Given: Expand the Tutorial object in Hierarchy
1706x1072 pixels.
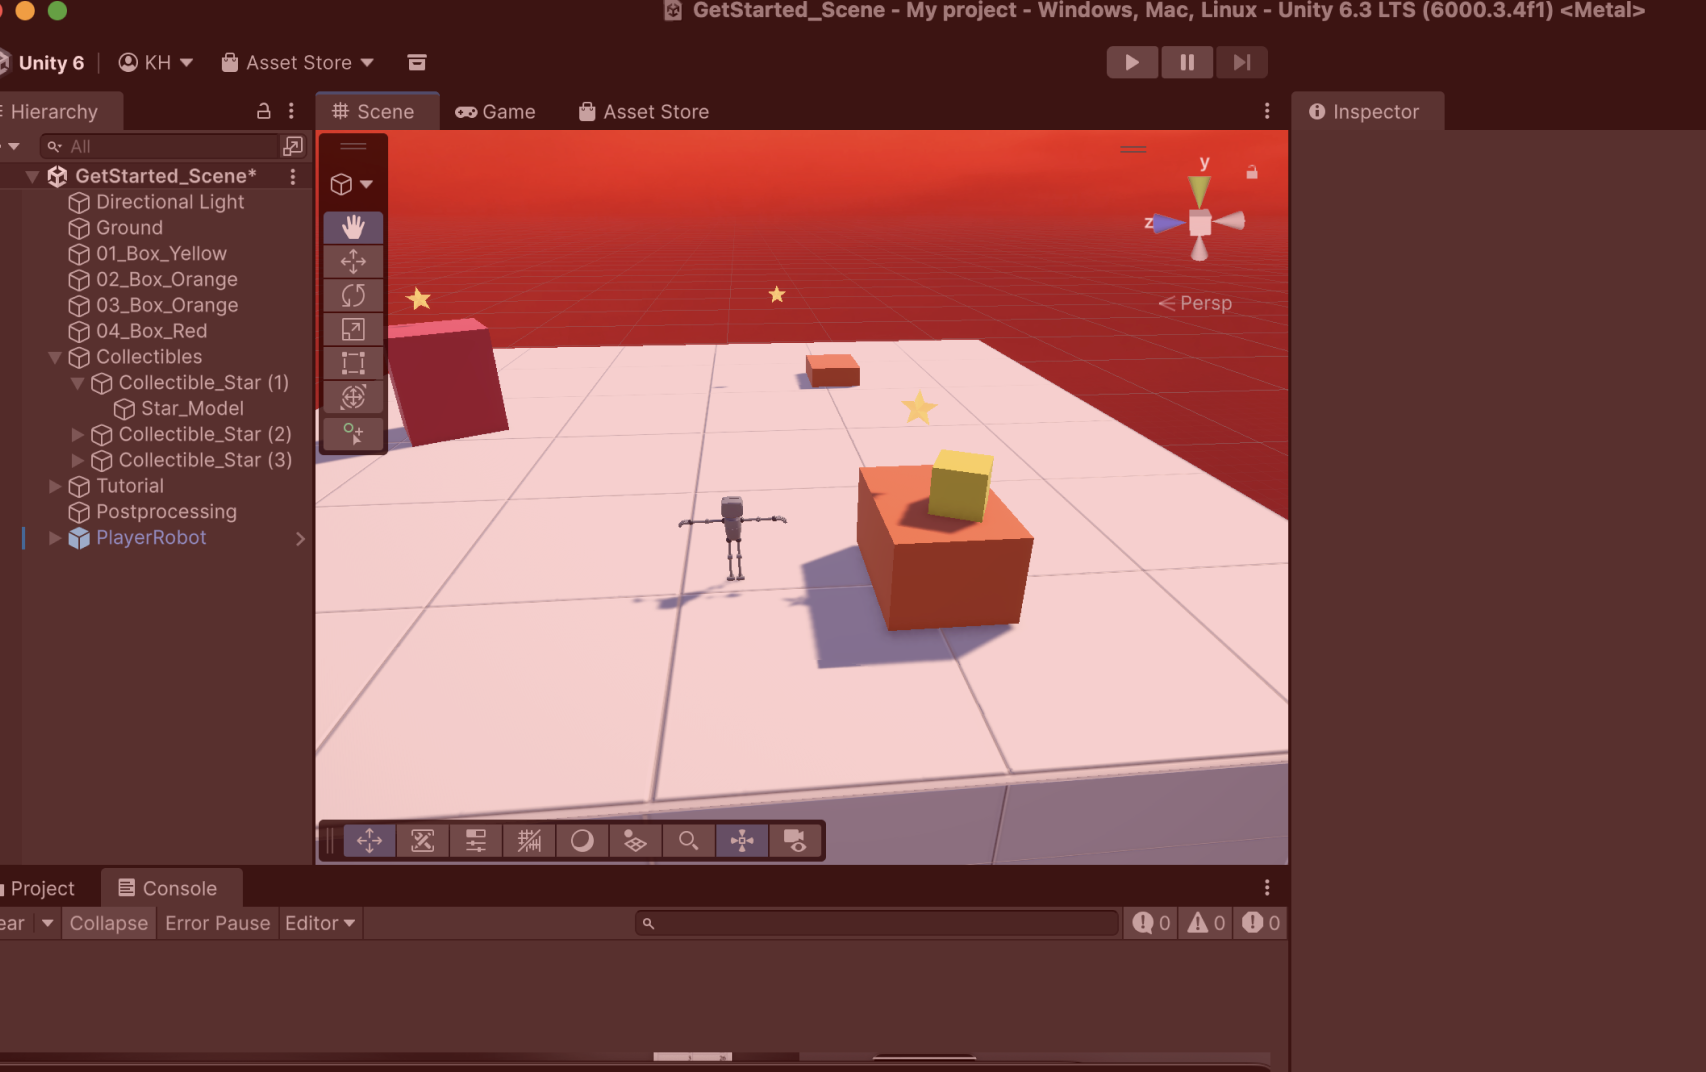Looking at the screenshot, I should (x=55, y=486).
